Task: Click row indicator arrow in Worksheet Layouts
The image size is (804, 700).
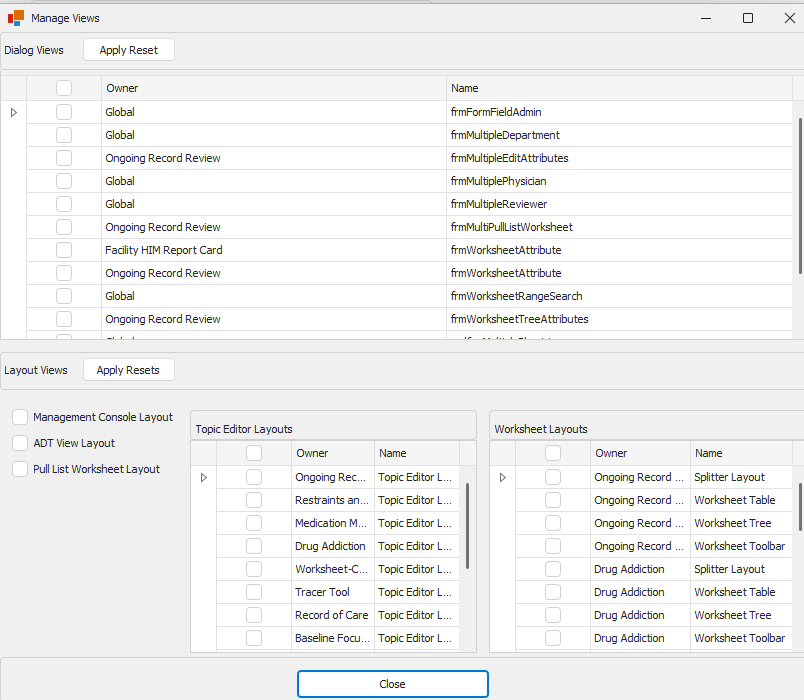Action: pos(502,477)
